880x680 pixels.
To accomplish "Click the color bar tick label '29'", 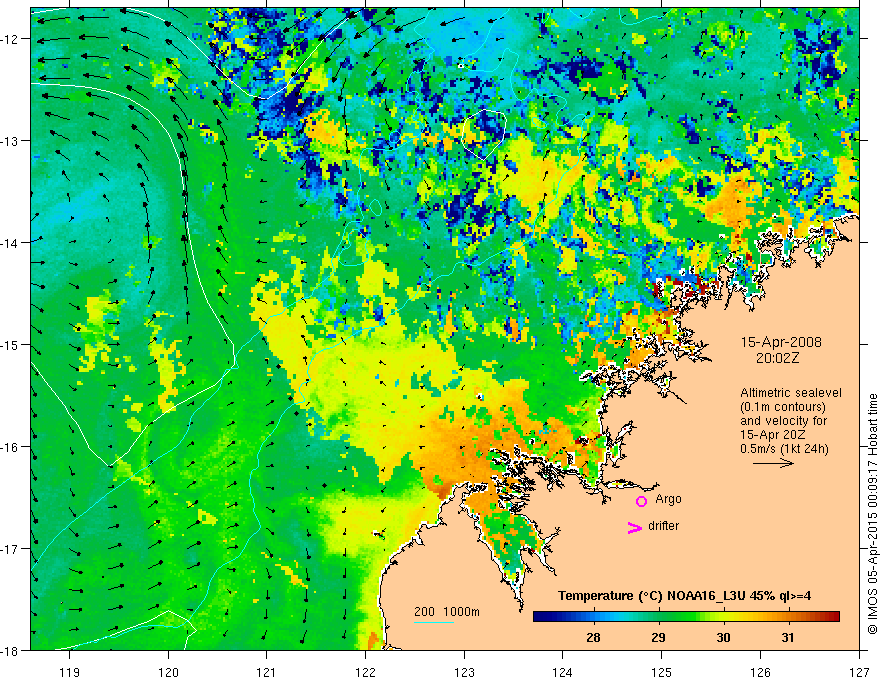I will click(x=658, y=637).
